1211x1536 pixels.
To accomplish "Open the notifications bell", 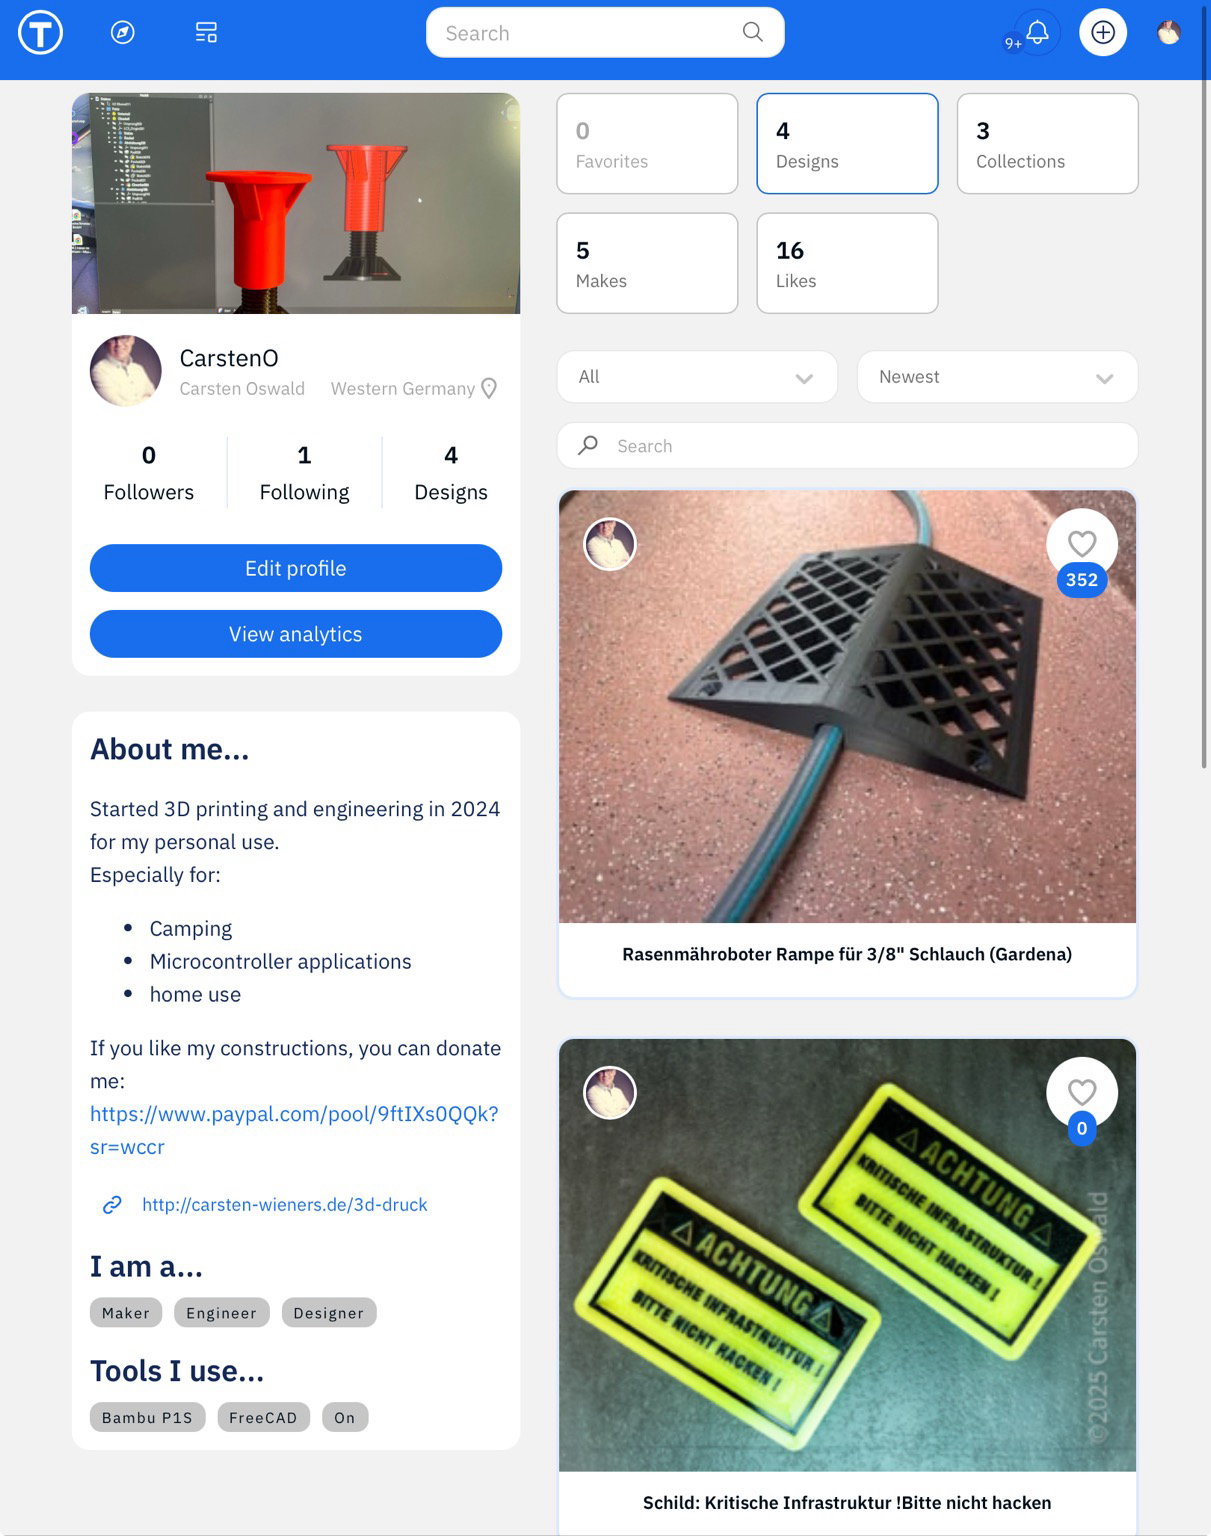I will (1037, 32).
